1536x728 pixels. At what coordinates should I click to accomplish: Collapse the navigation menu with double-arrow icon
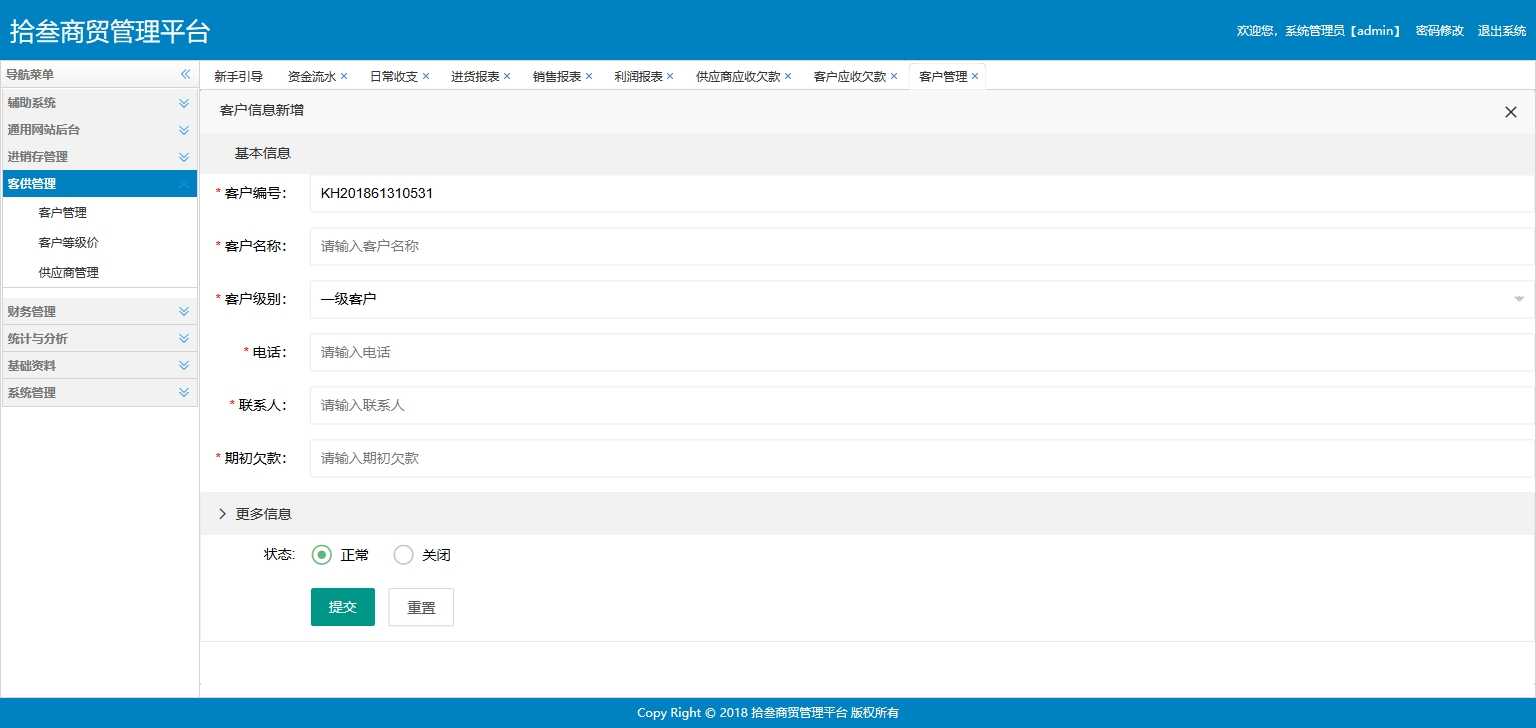pyautogui.click(x=185, y=75)
